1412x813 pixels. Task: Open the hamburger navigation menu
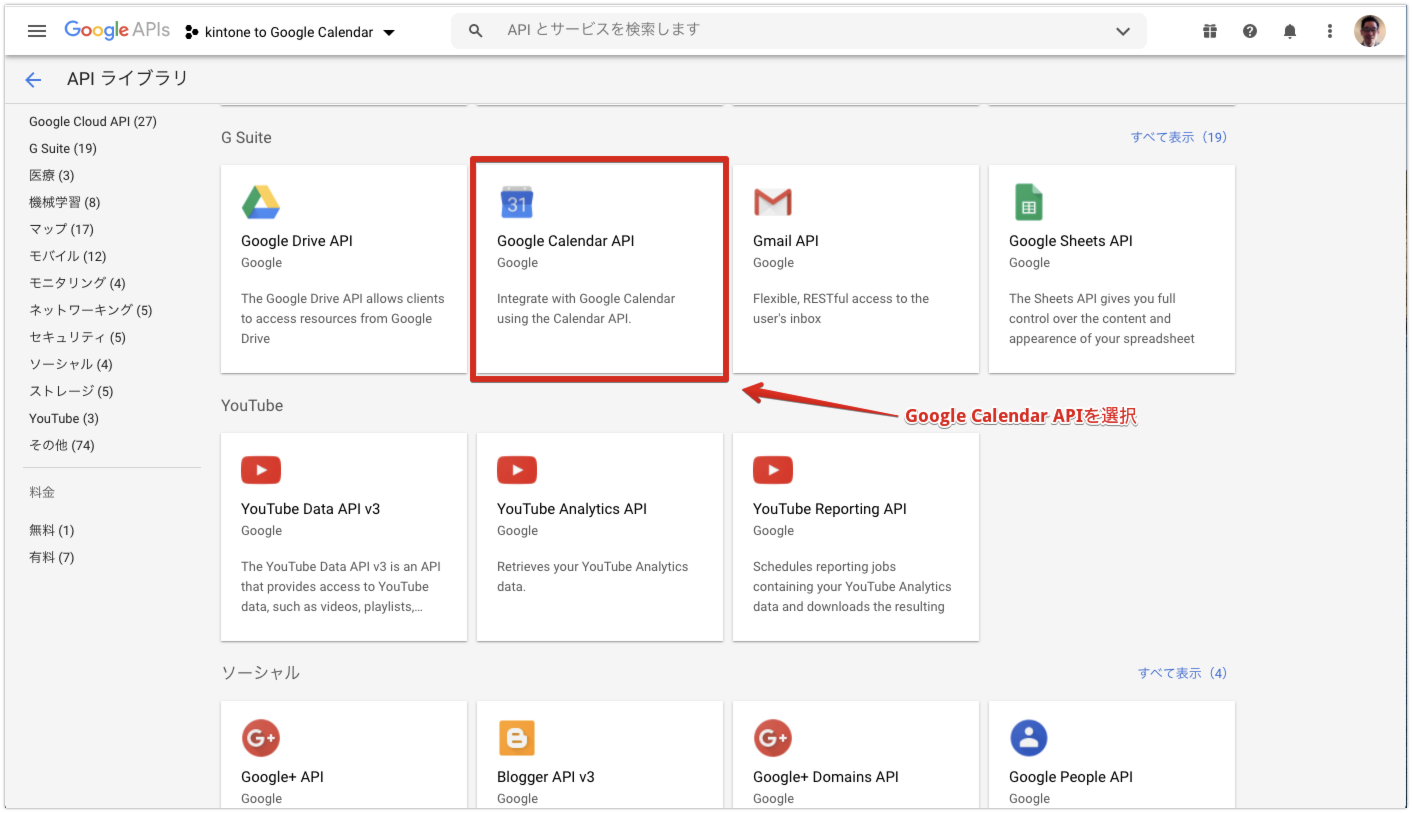[x=37, y=31]
